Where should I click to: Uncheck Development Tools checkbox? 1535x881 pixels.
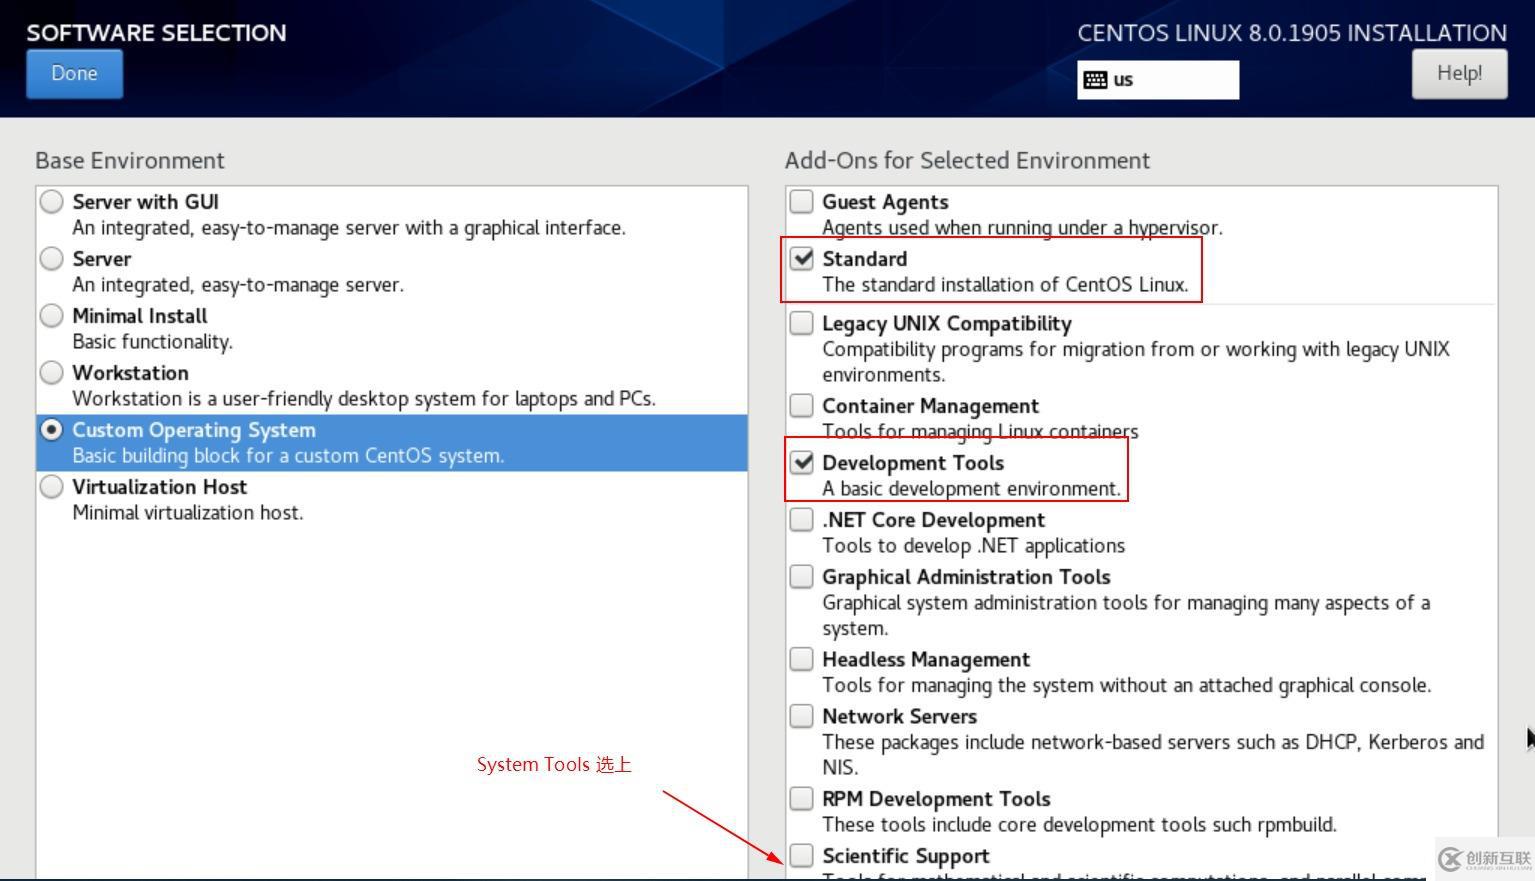[801, 462]
